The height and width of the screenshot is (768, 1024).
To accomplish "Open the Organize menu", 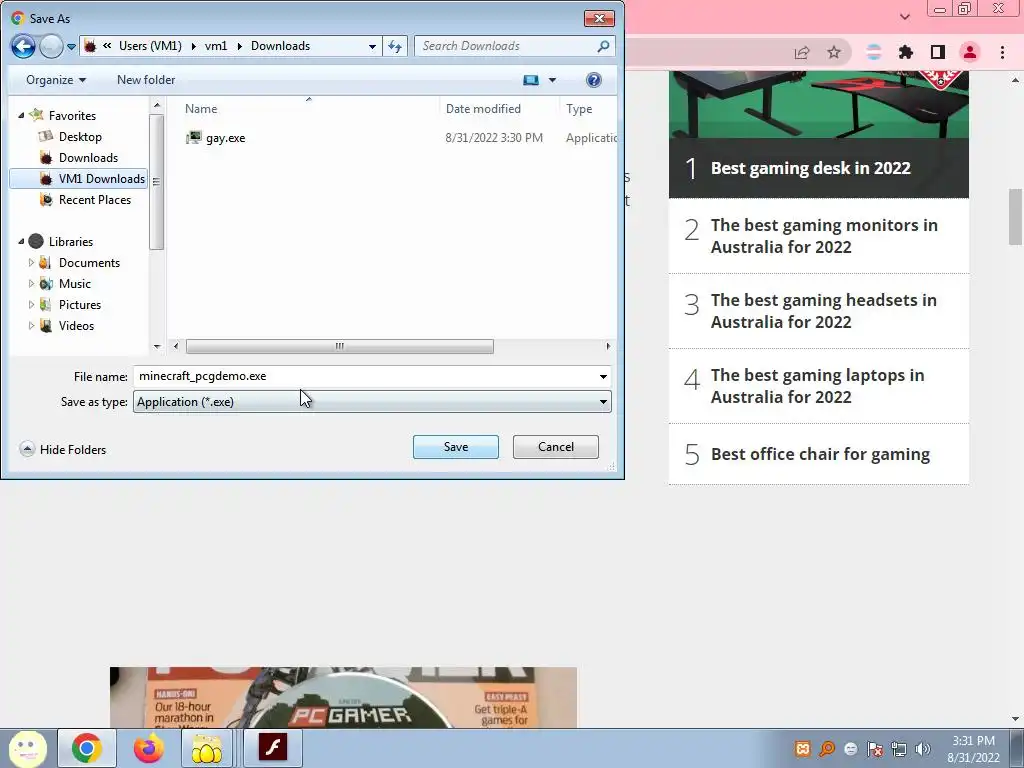I will (56, 80).
